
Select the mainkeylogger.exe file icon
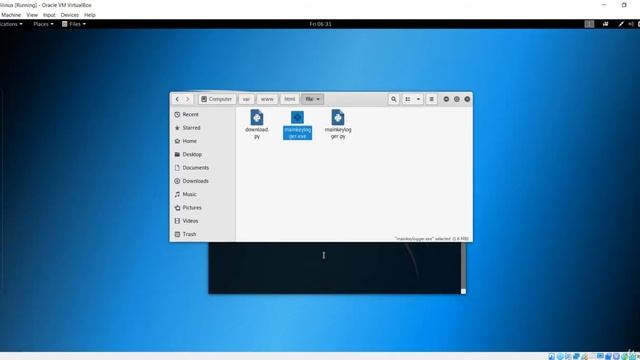(x=298, y=118)
